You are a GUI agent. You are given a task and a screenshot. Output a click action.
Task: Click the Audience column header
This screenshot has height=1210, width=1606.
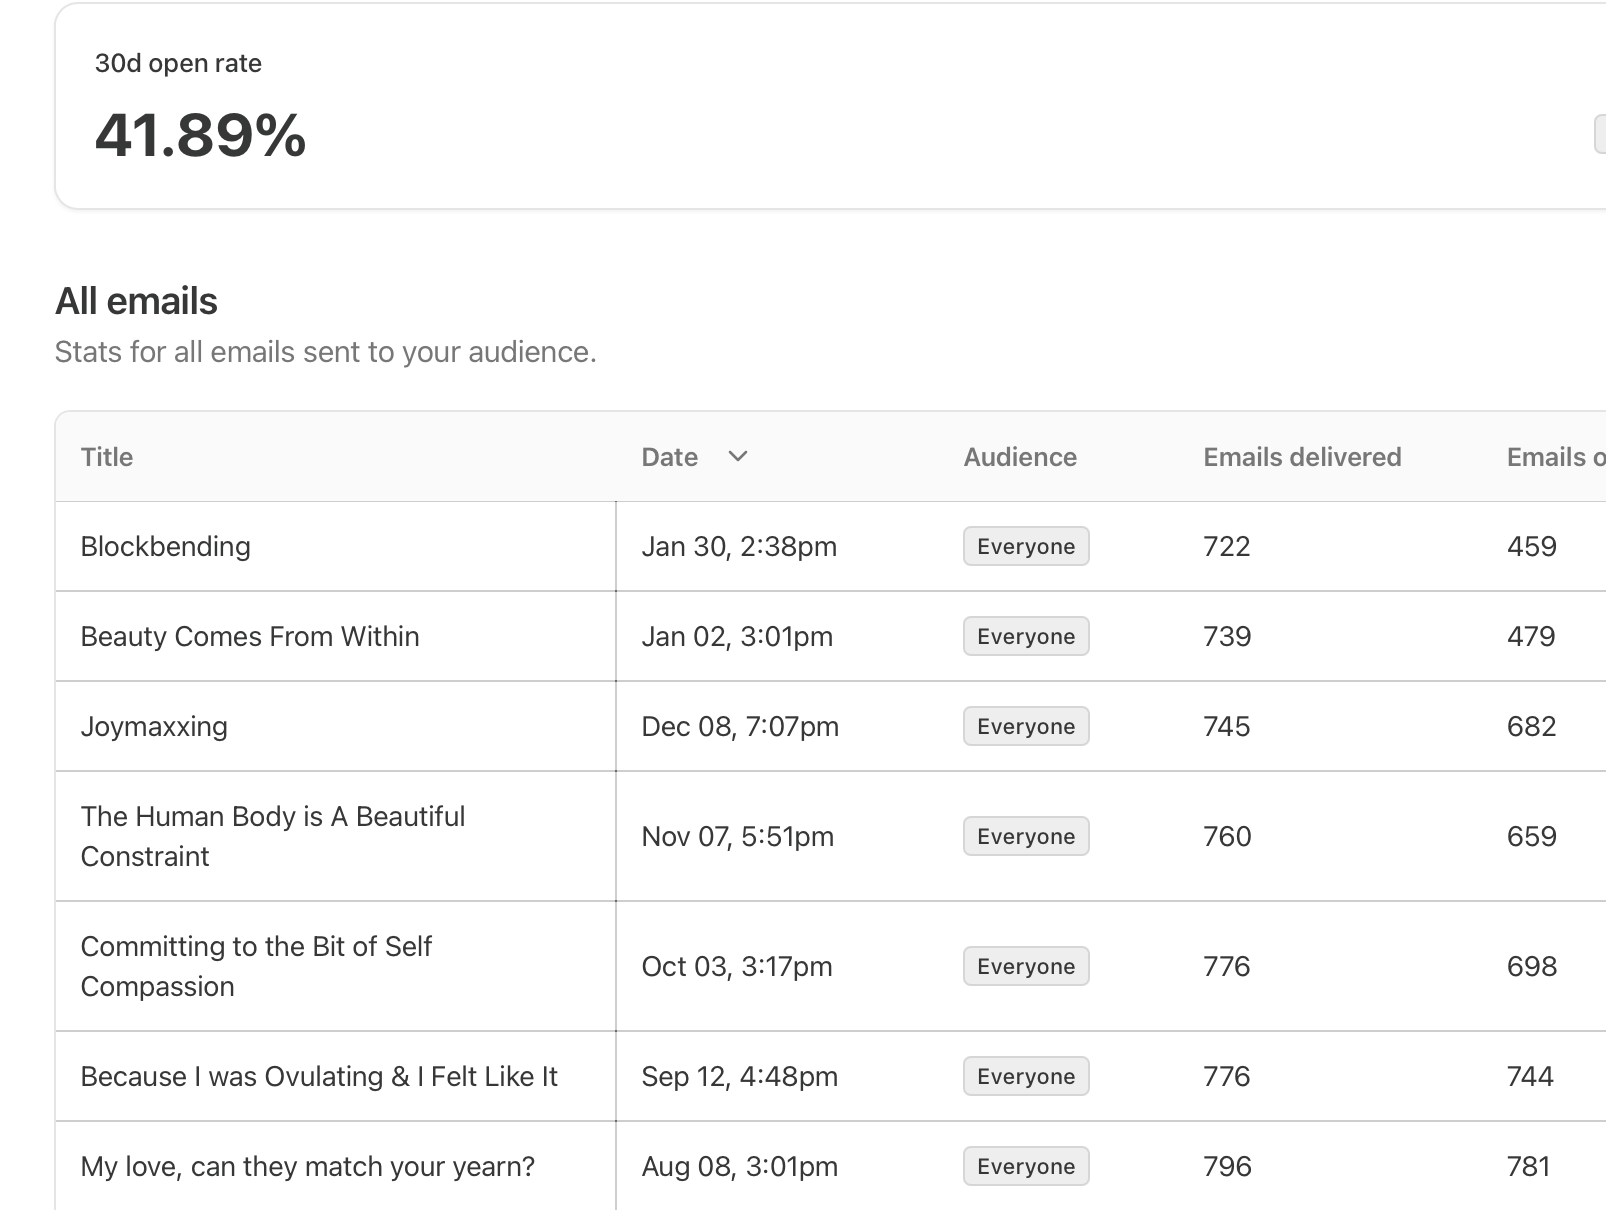[x=1020, y=457]
